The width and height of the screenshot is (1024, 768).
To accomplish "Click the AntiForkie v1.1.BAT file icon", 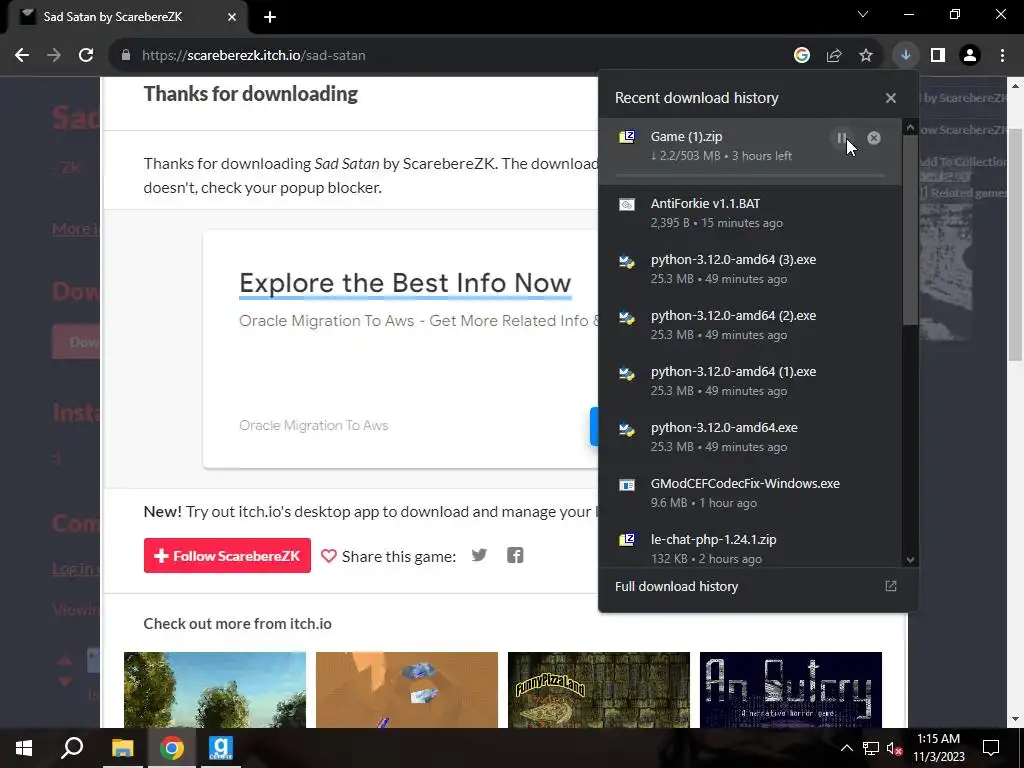I will coord(627,204).
